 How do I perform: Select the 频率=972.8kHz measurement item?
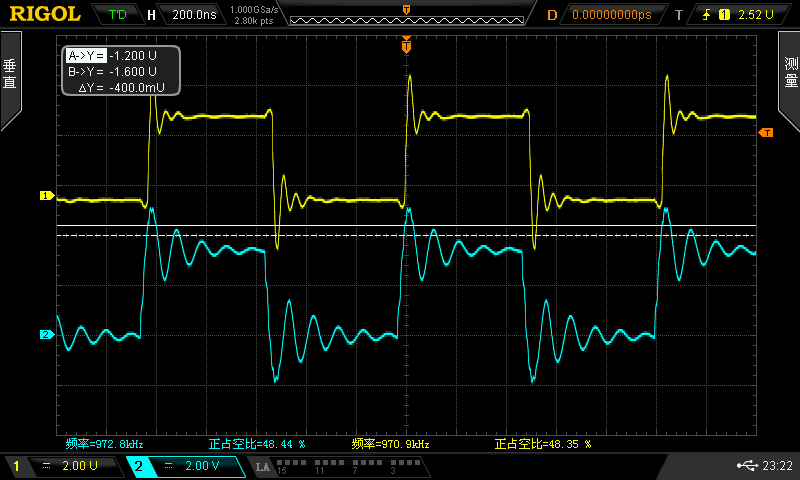(104, 443)
